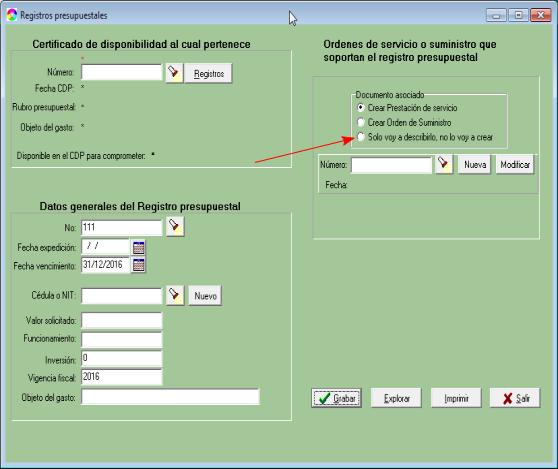Close the Registros presupuestales window

(541, 15)
